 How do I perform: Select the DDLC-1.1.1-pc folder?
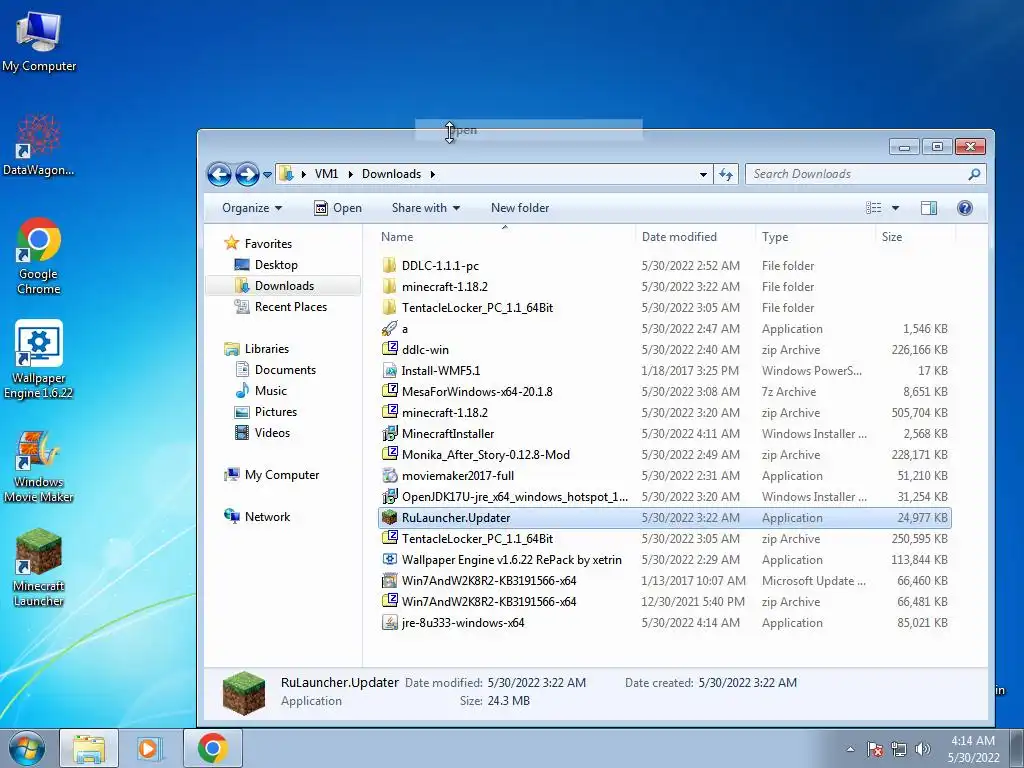664,266
